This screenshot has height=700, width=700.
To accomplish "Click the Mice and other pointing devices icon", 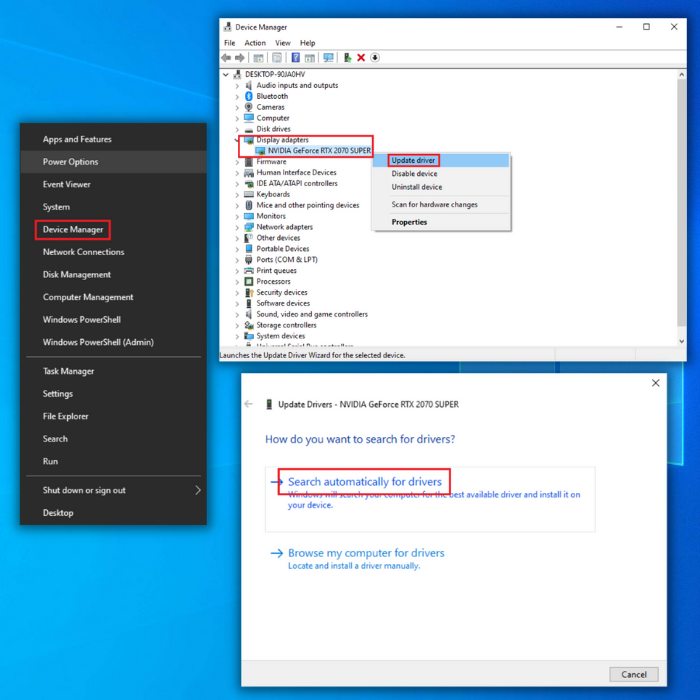I will point(249,205).
